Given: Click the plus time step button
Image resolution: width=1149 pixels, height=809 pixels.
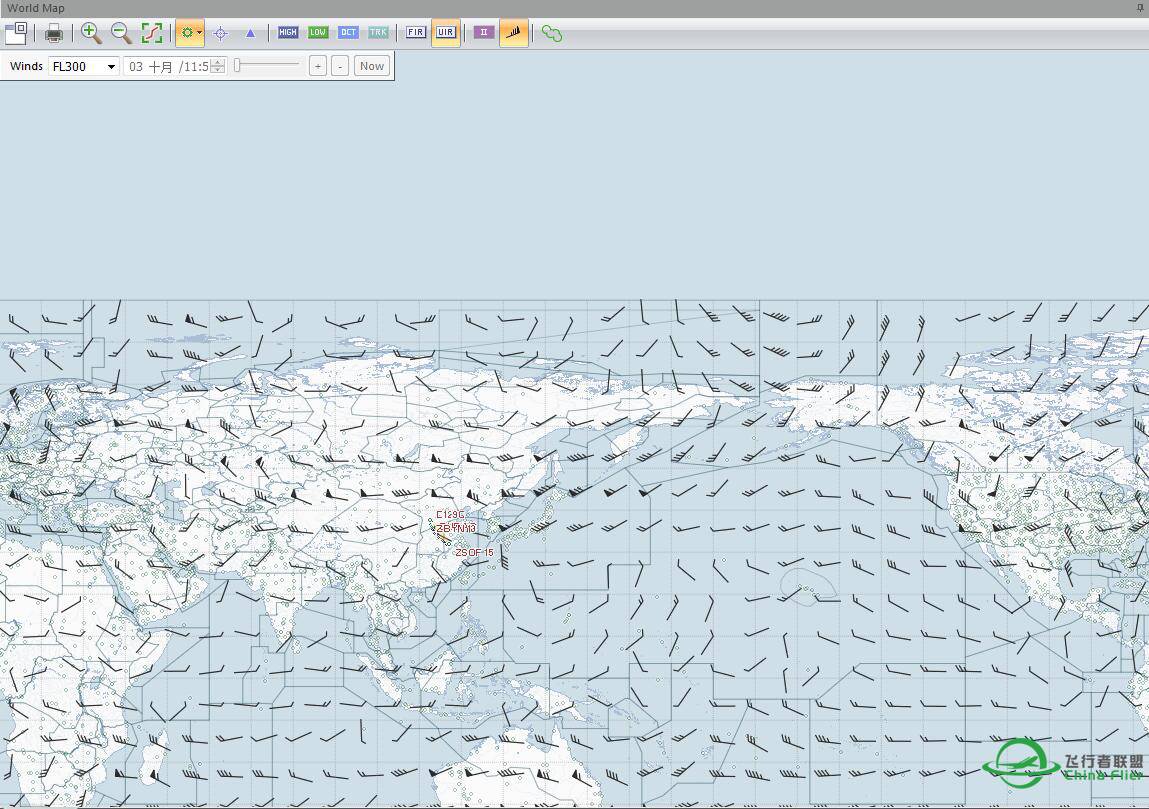Looking at the screenshot, I should tap(317, 66).
